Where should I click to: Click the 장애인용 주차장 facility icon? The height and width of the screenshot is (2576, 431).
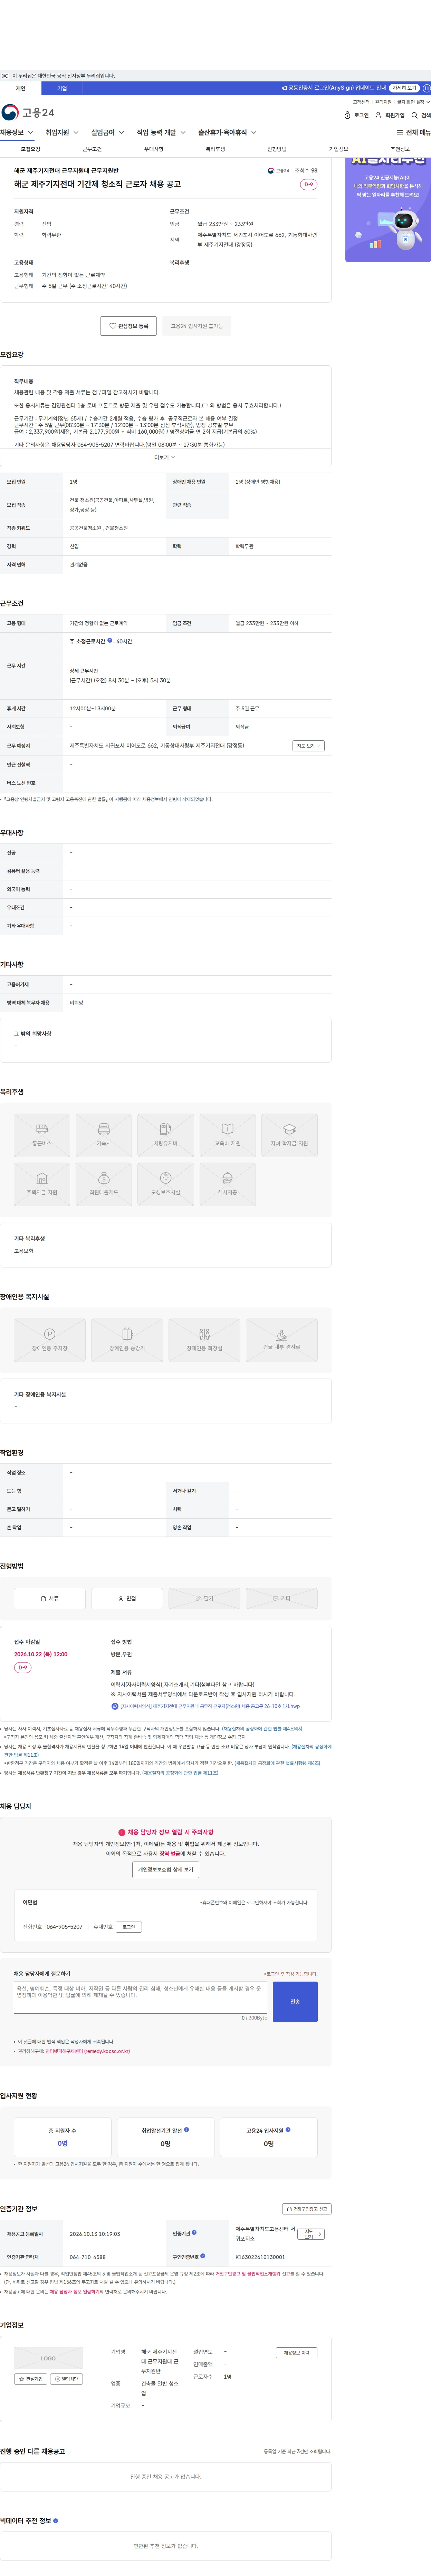coord(50,1340)
